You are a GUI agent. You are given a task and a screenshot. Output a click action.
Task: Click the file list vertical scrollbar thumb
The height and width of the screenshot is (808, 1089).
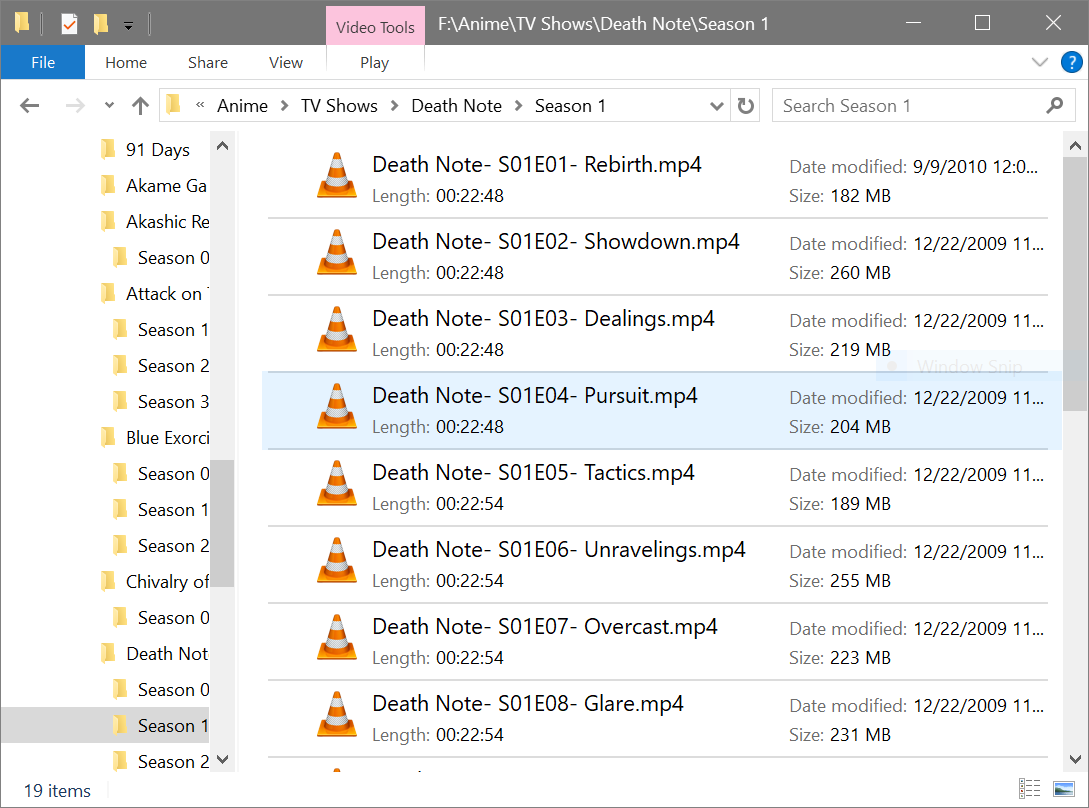[1075, 284]
